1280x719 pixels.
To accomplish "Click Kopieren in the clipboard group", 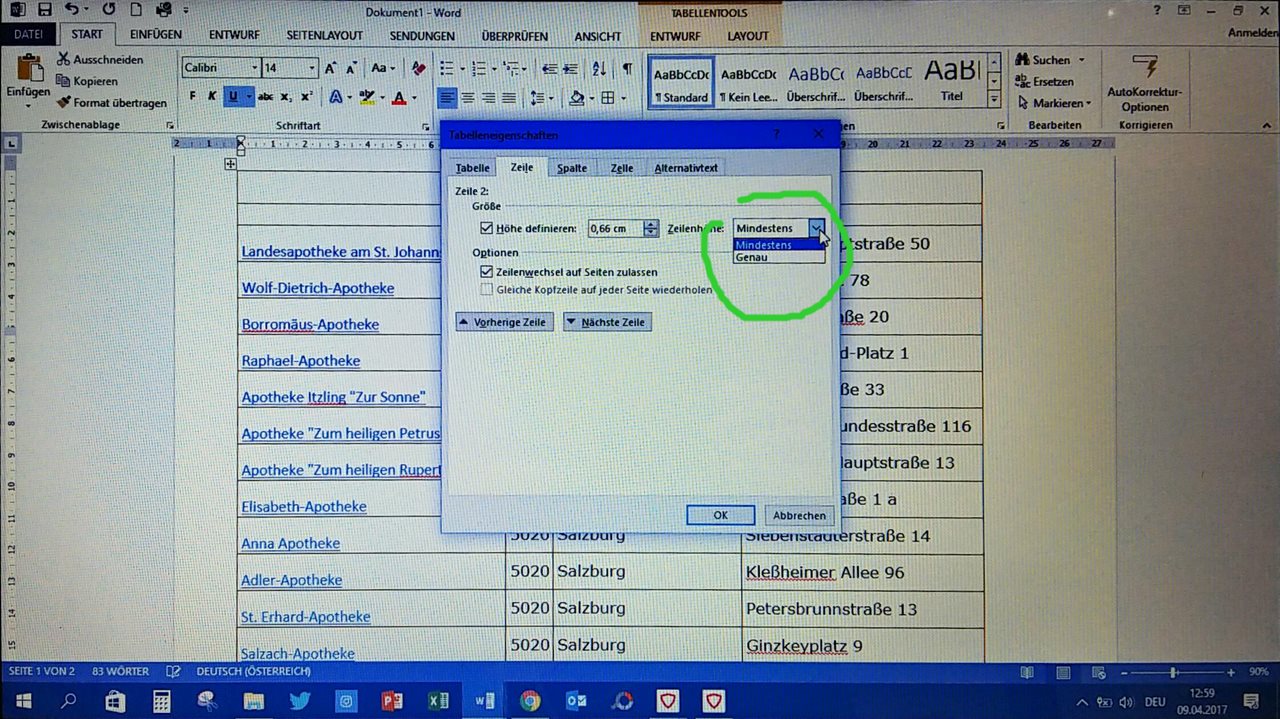I will point(87,81).
